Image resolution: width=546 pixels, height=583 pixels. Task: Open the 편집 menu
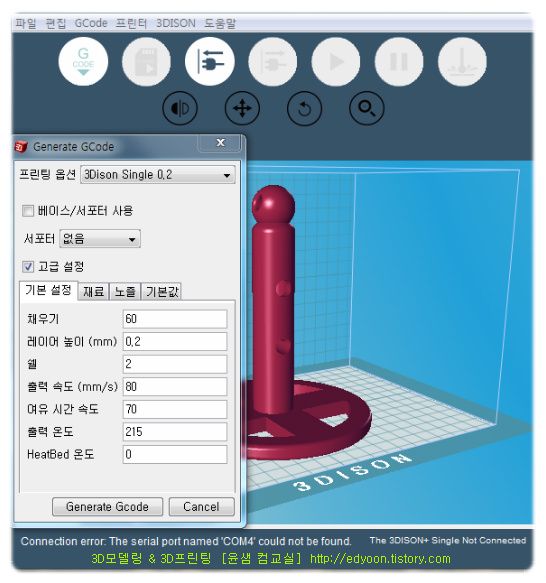coord(55,23)
